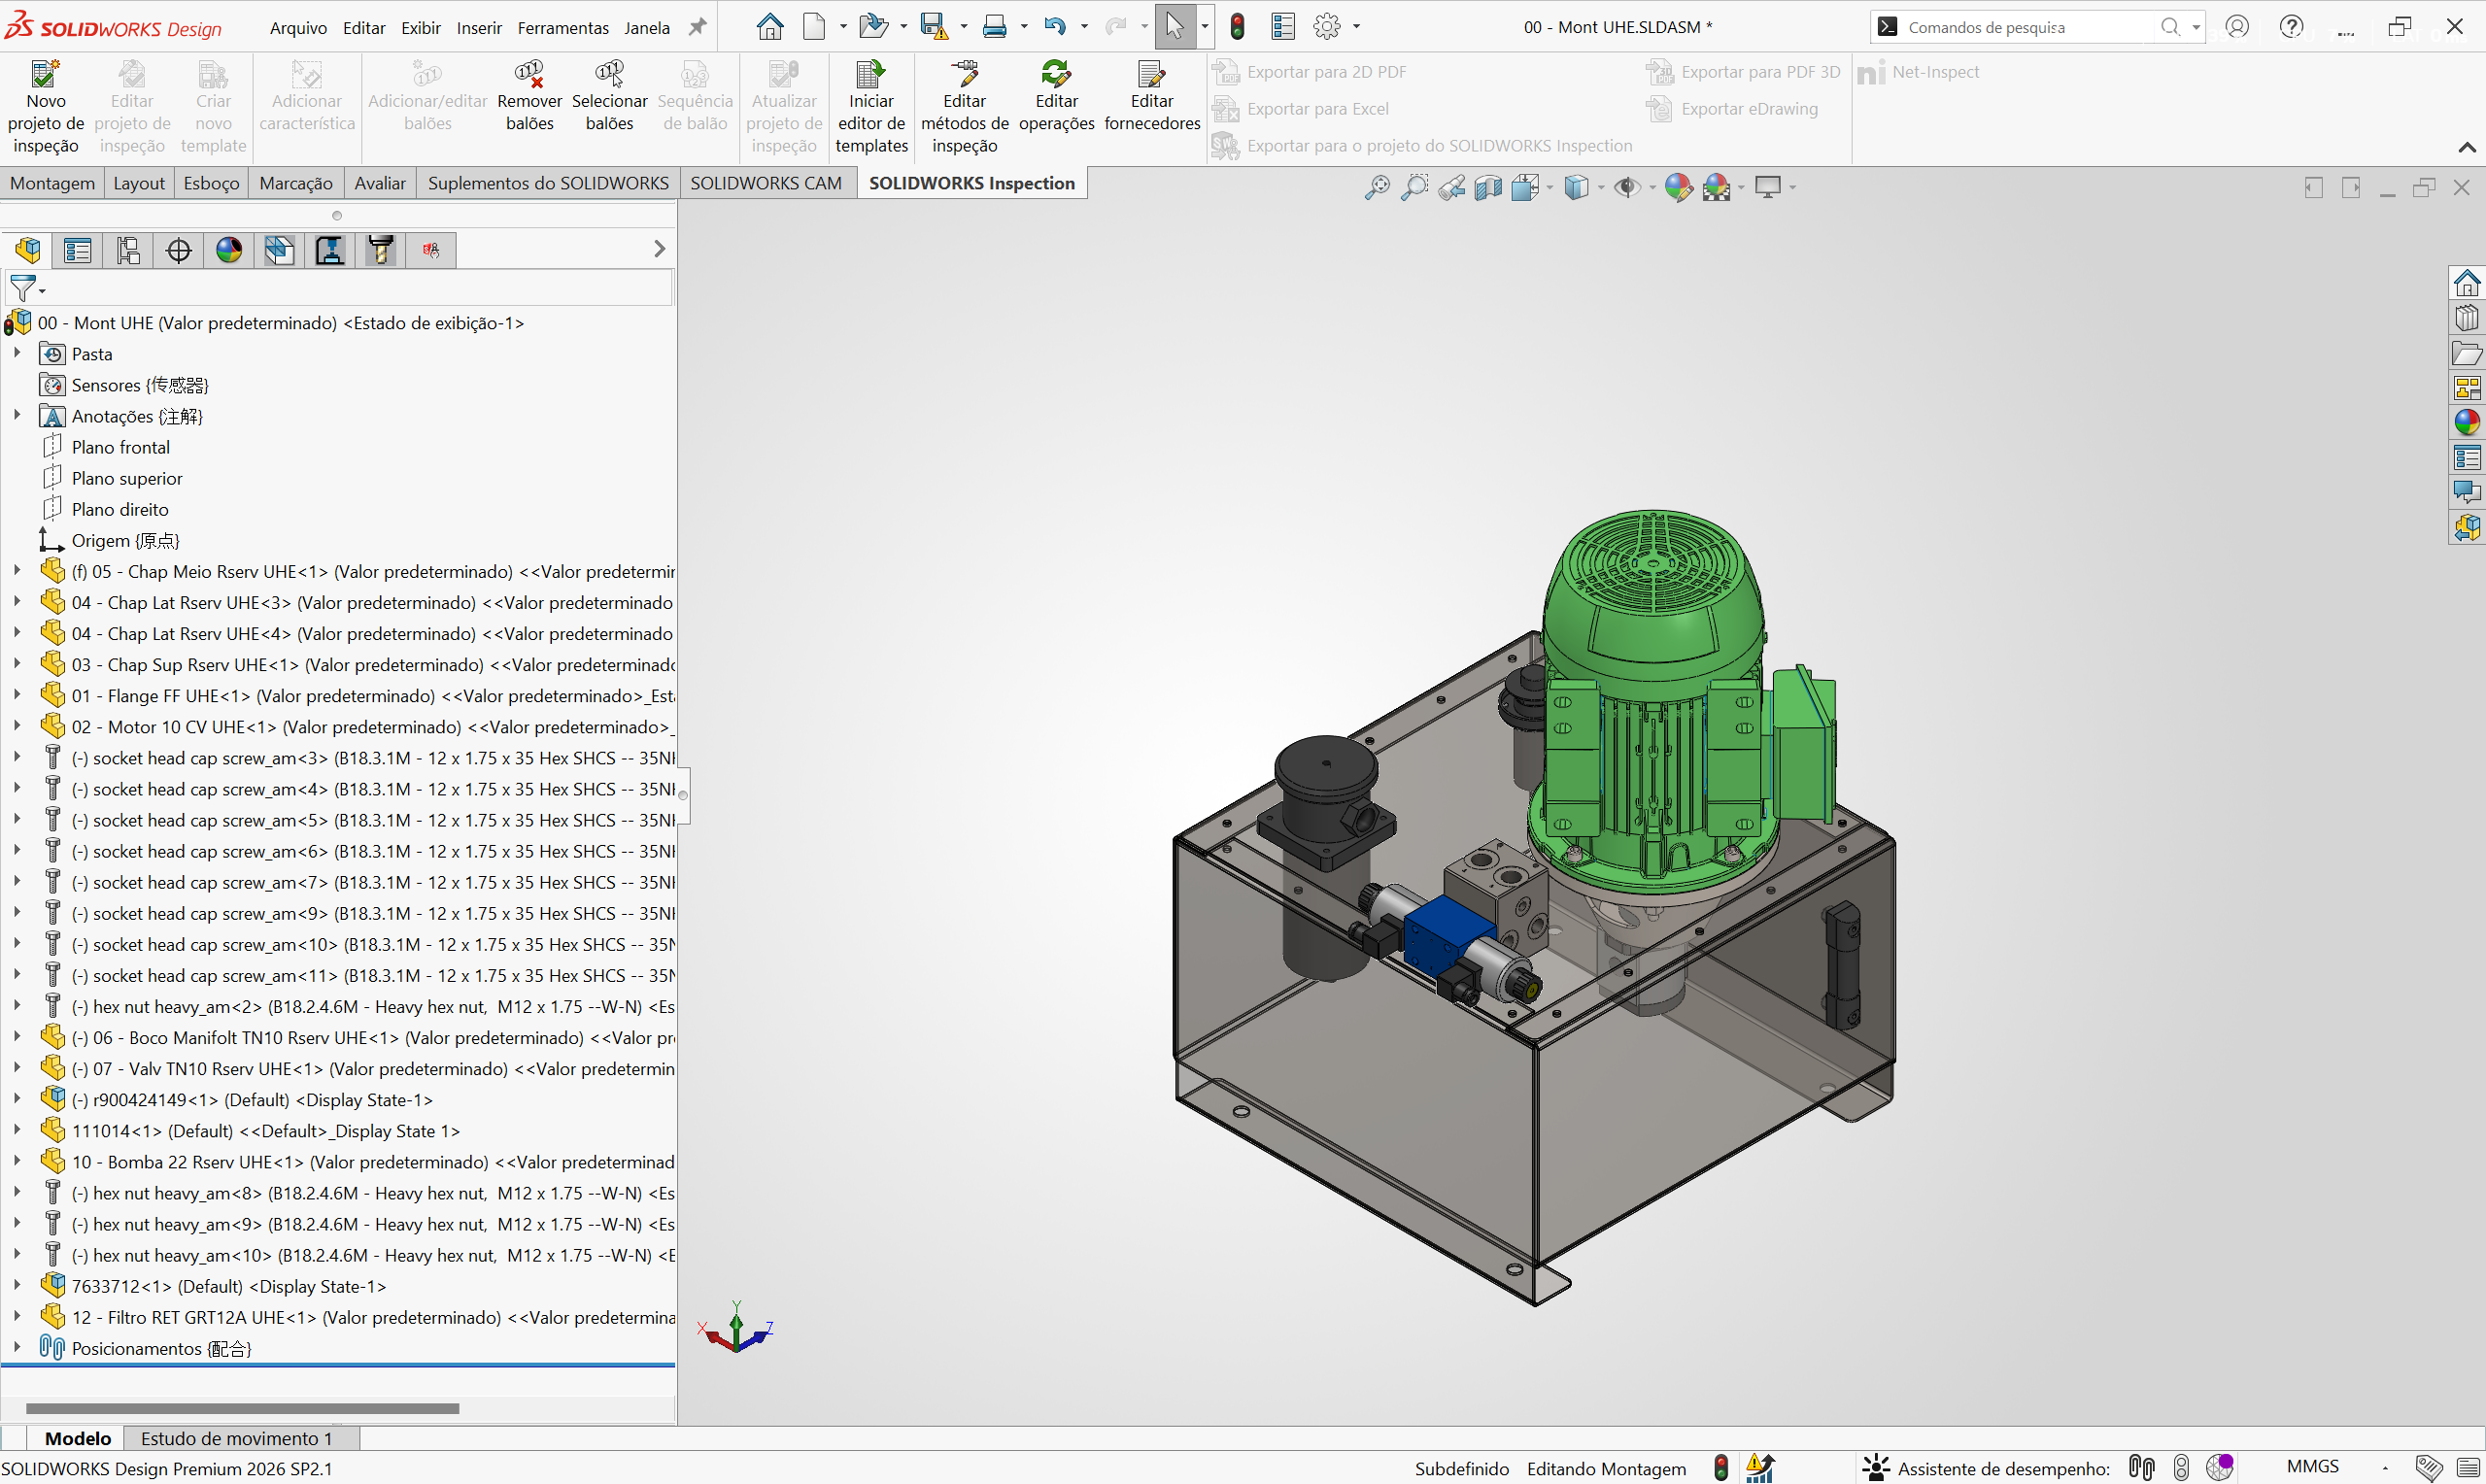Viewport: 2486px width, 1484px height.
Task: Click Iniciar editor de templates
Action: (x=871, y=107)
